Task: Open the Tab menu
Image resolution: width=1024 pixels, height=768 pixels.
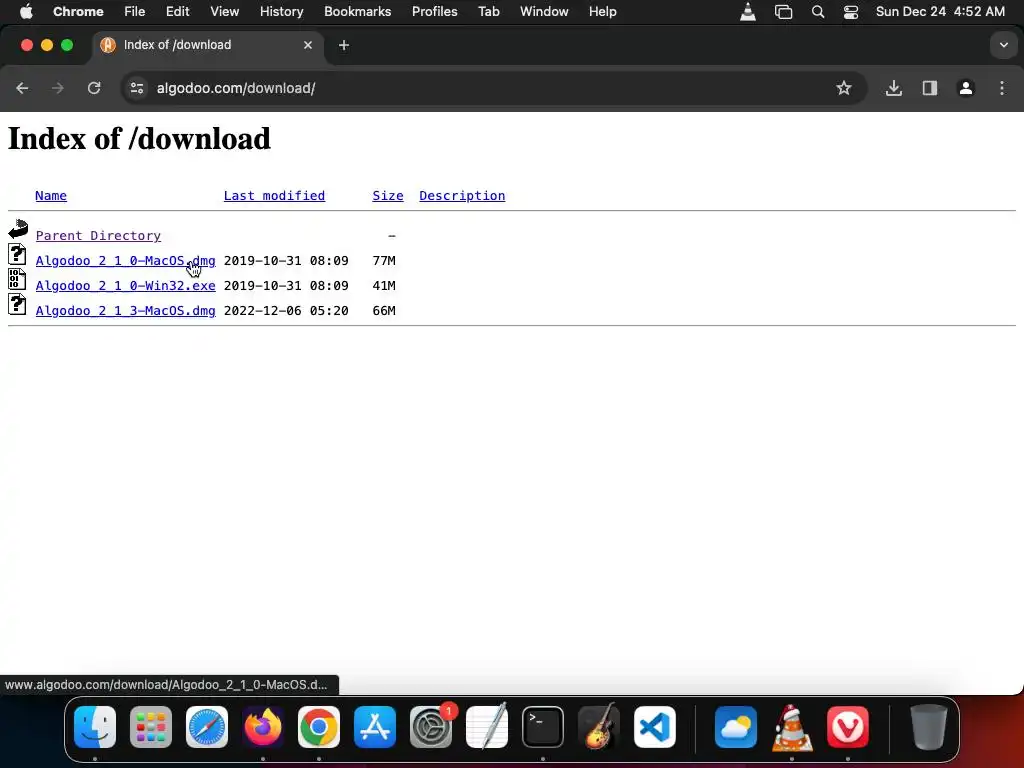Action: pos(488,12)
